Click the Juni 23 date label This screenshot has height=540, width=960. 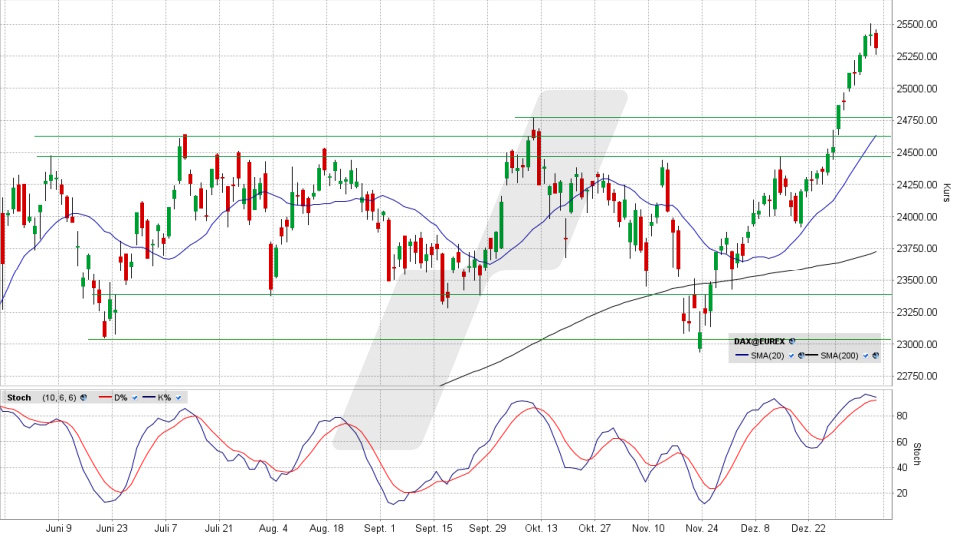(112, 528)
